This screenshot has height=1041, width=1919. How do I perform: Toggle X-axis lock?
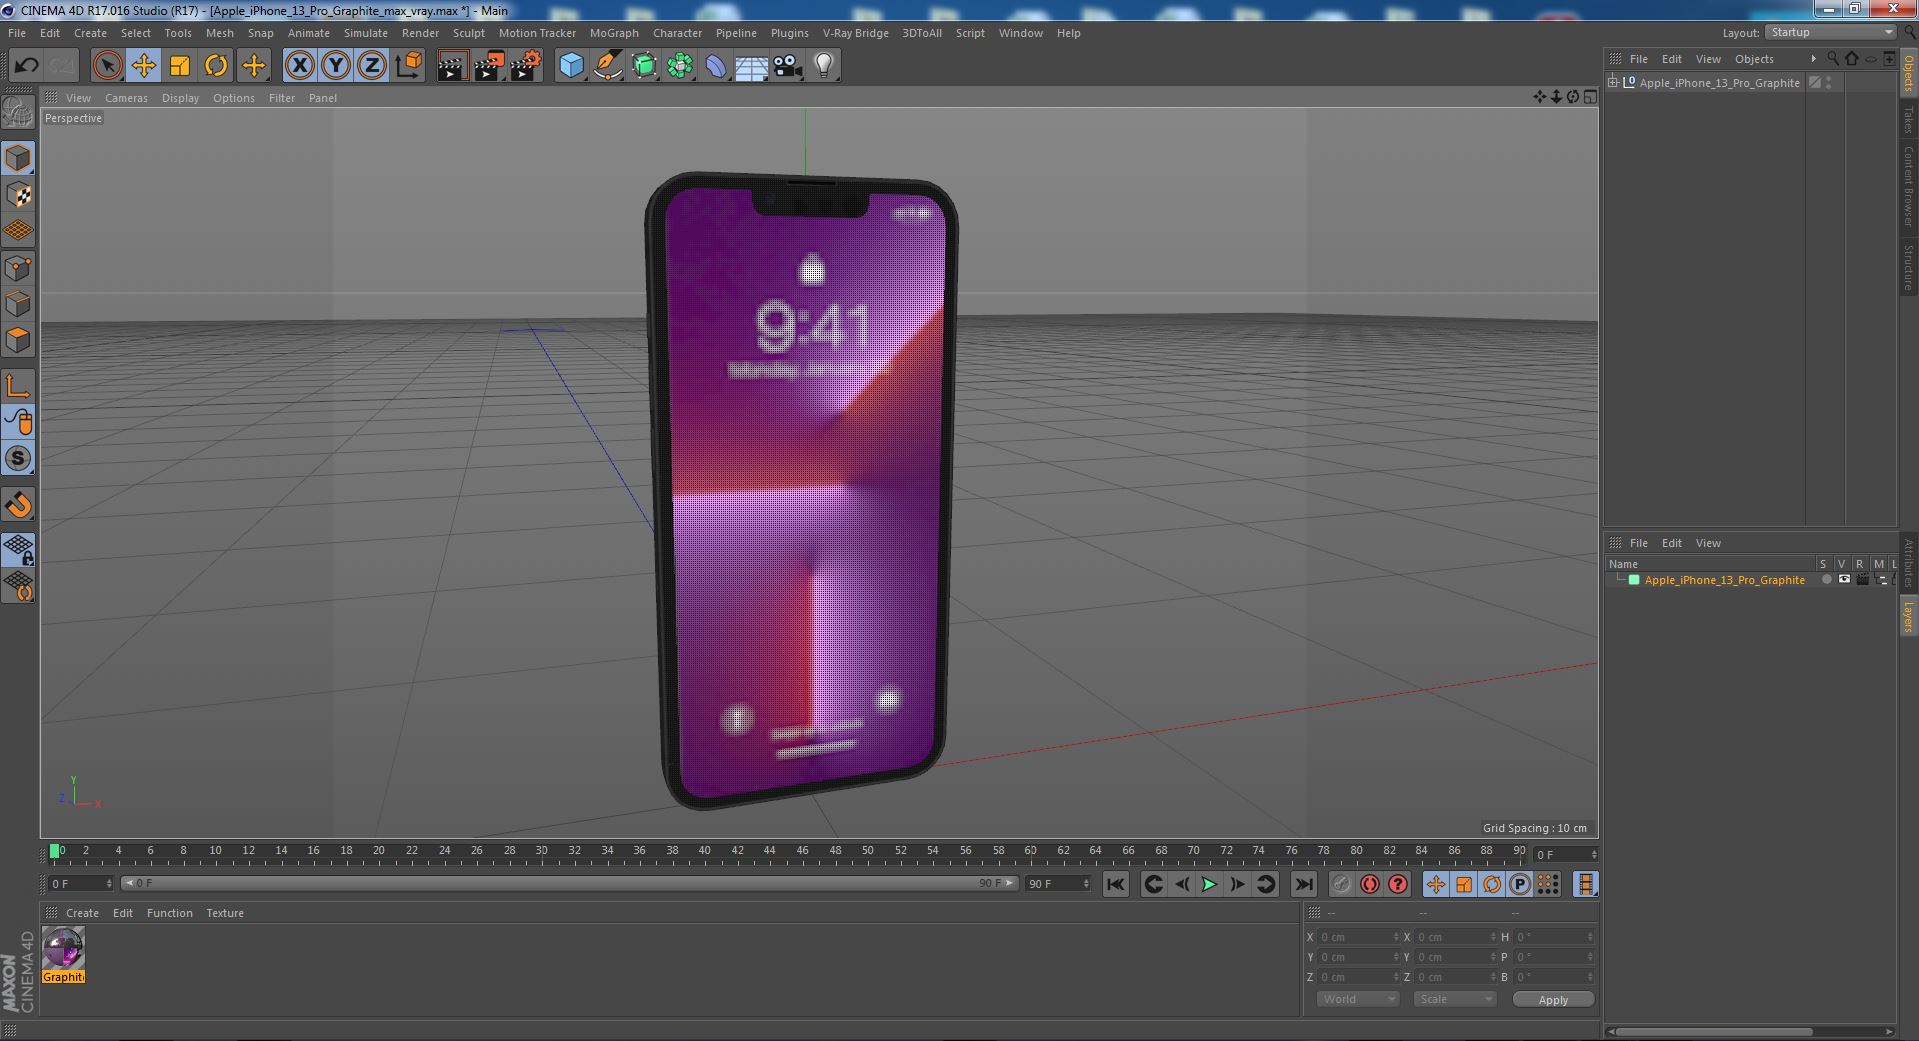click(x=299, y=66)
